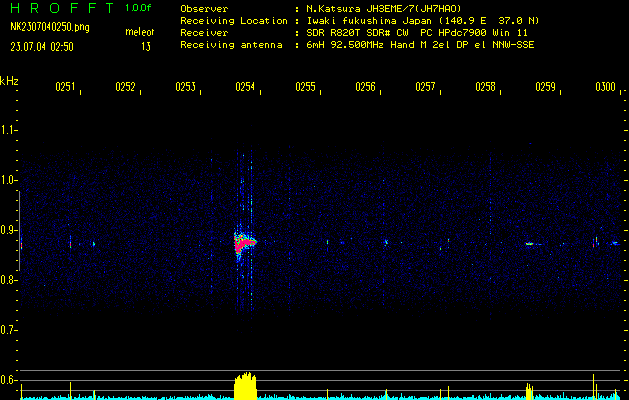Click the meteor count 13

[146, 46]
